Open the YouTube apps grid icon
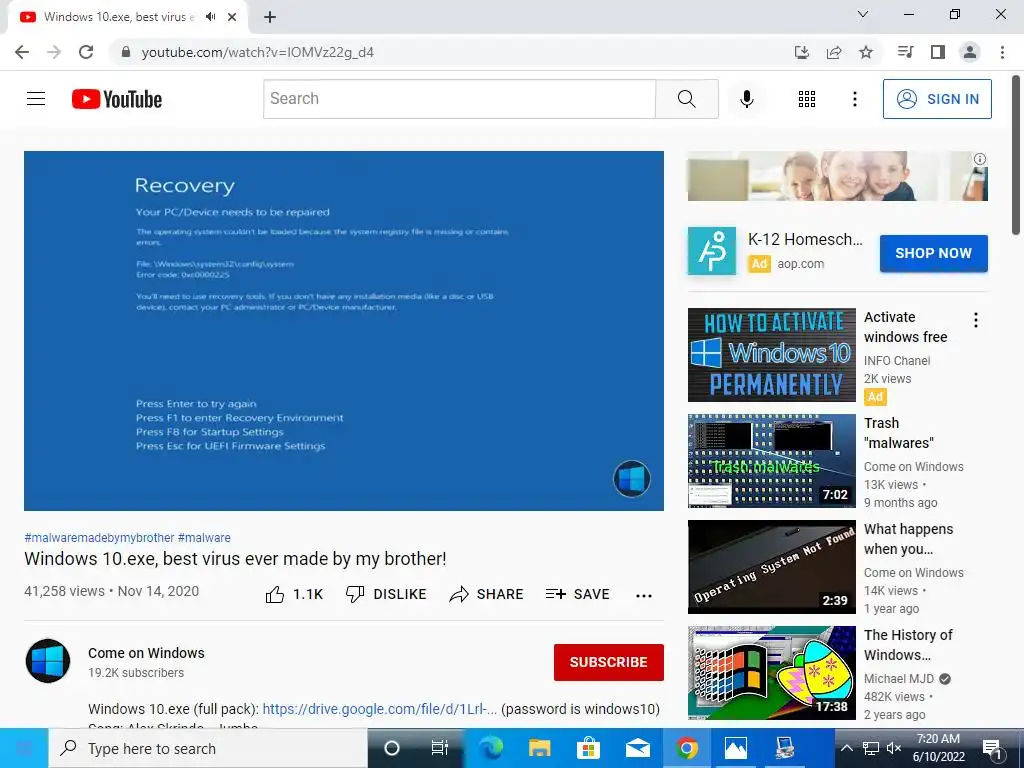 [807, 99]
